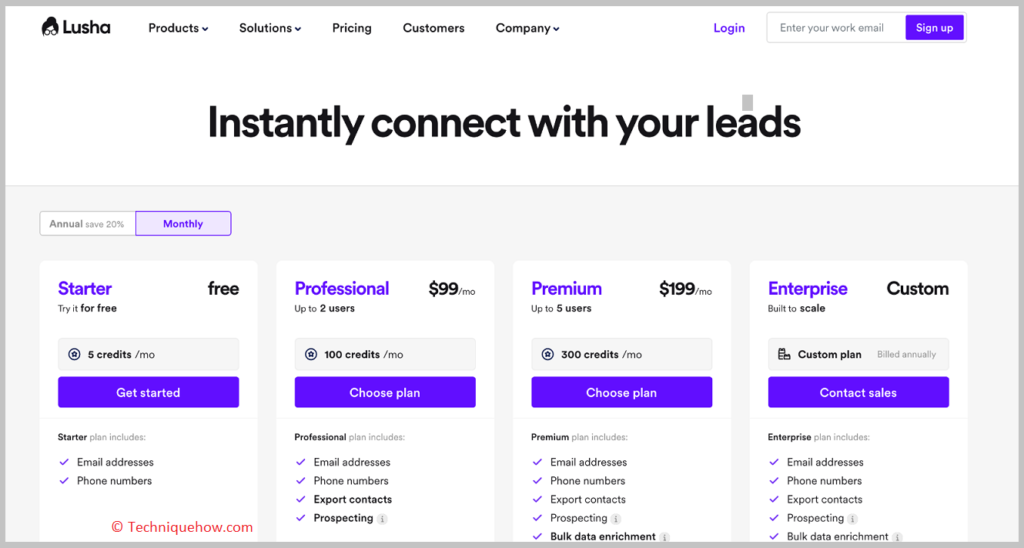1024x548 pixels.
Task: Click the Sign up button
Action: 935,27
